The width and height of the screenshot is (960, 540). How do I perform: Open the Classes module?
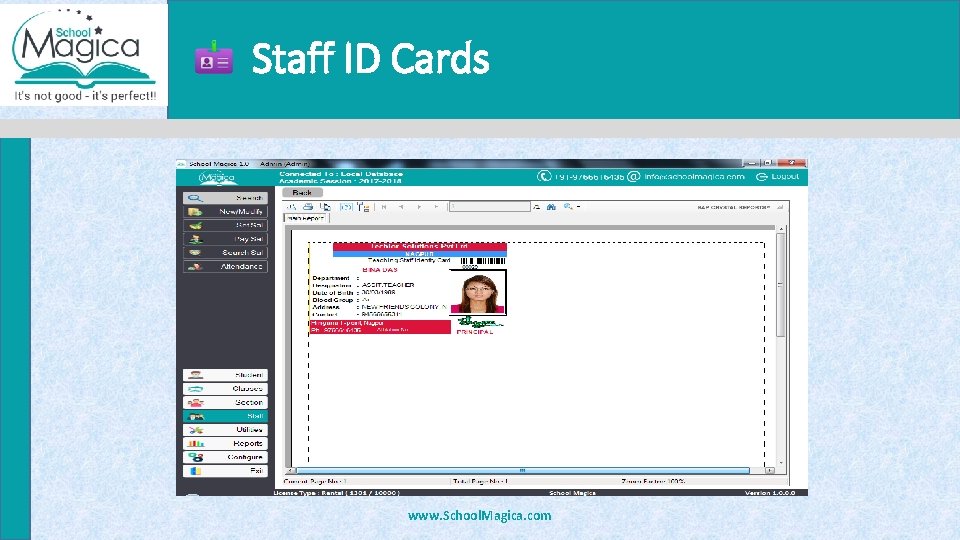click(x=225, y=389)
